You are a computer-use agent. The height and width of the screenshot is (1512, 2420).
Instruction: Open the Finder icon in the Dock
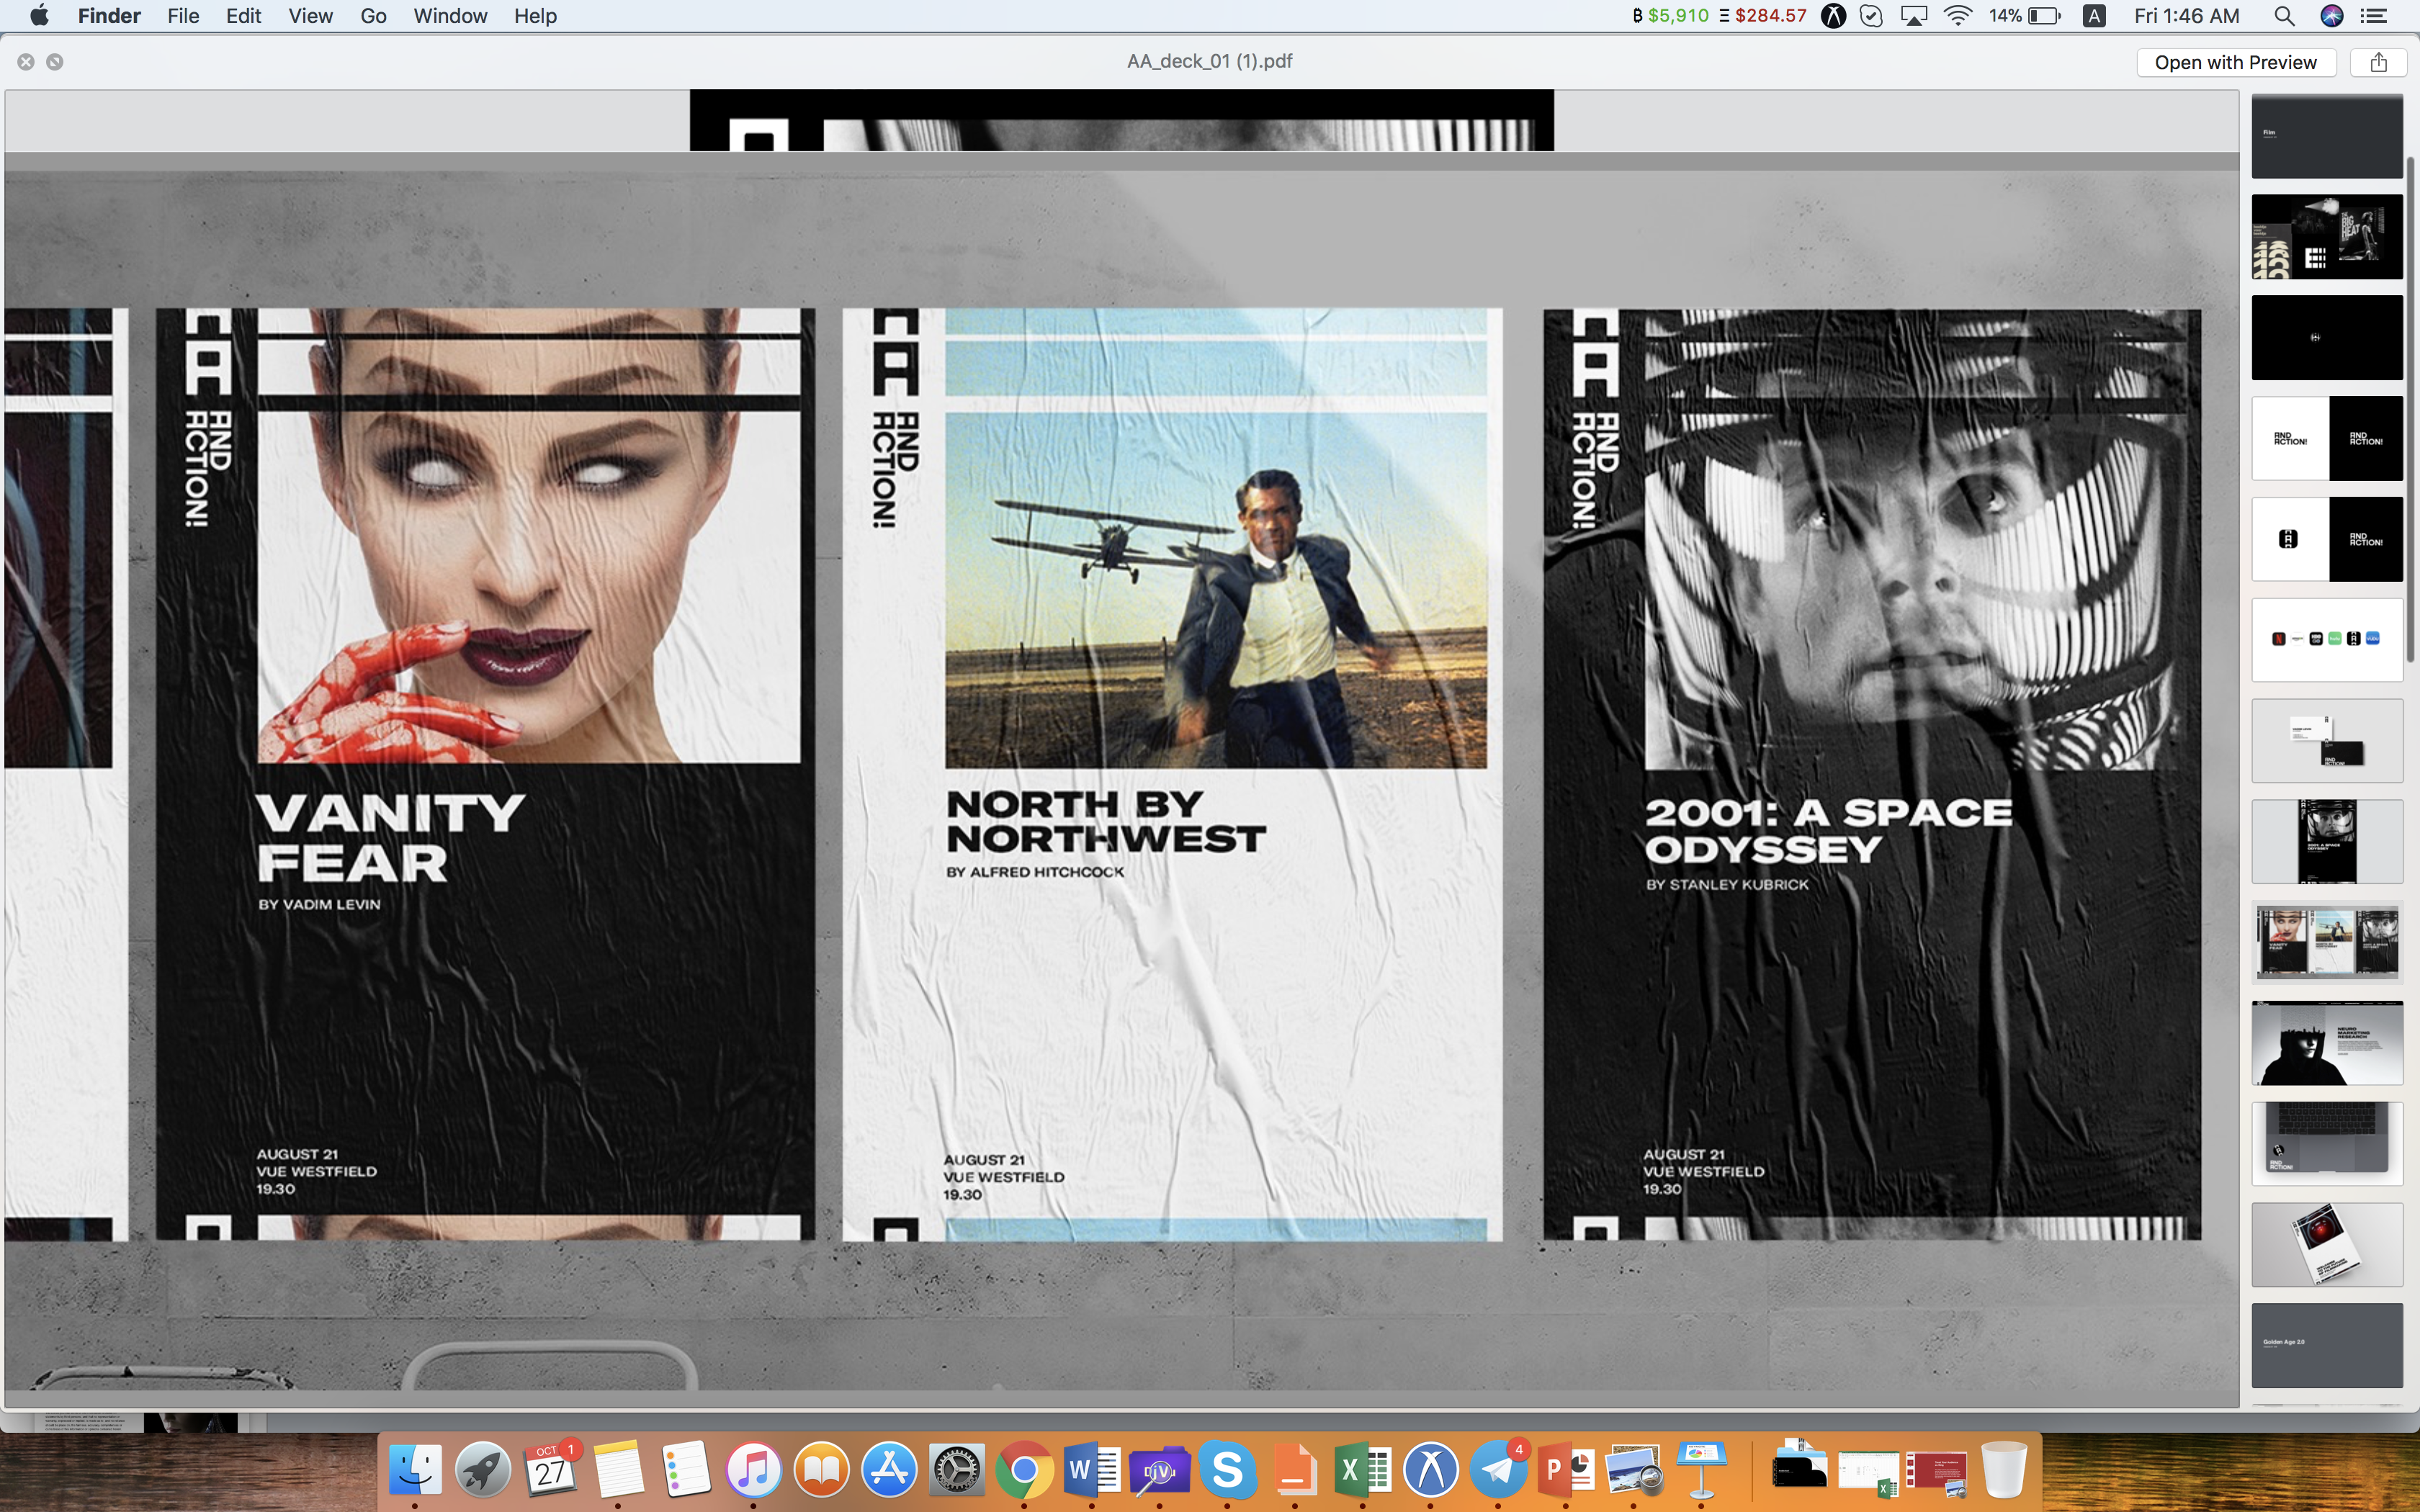pyautogui.click(x=414, y=1470)
